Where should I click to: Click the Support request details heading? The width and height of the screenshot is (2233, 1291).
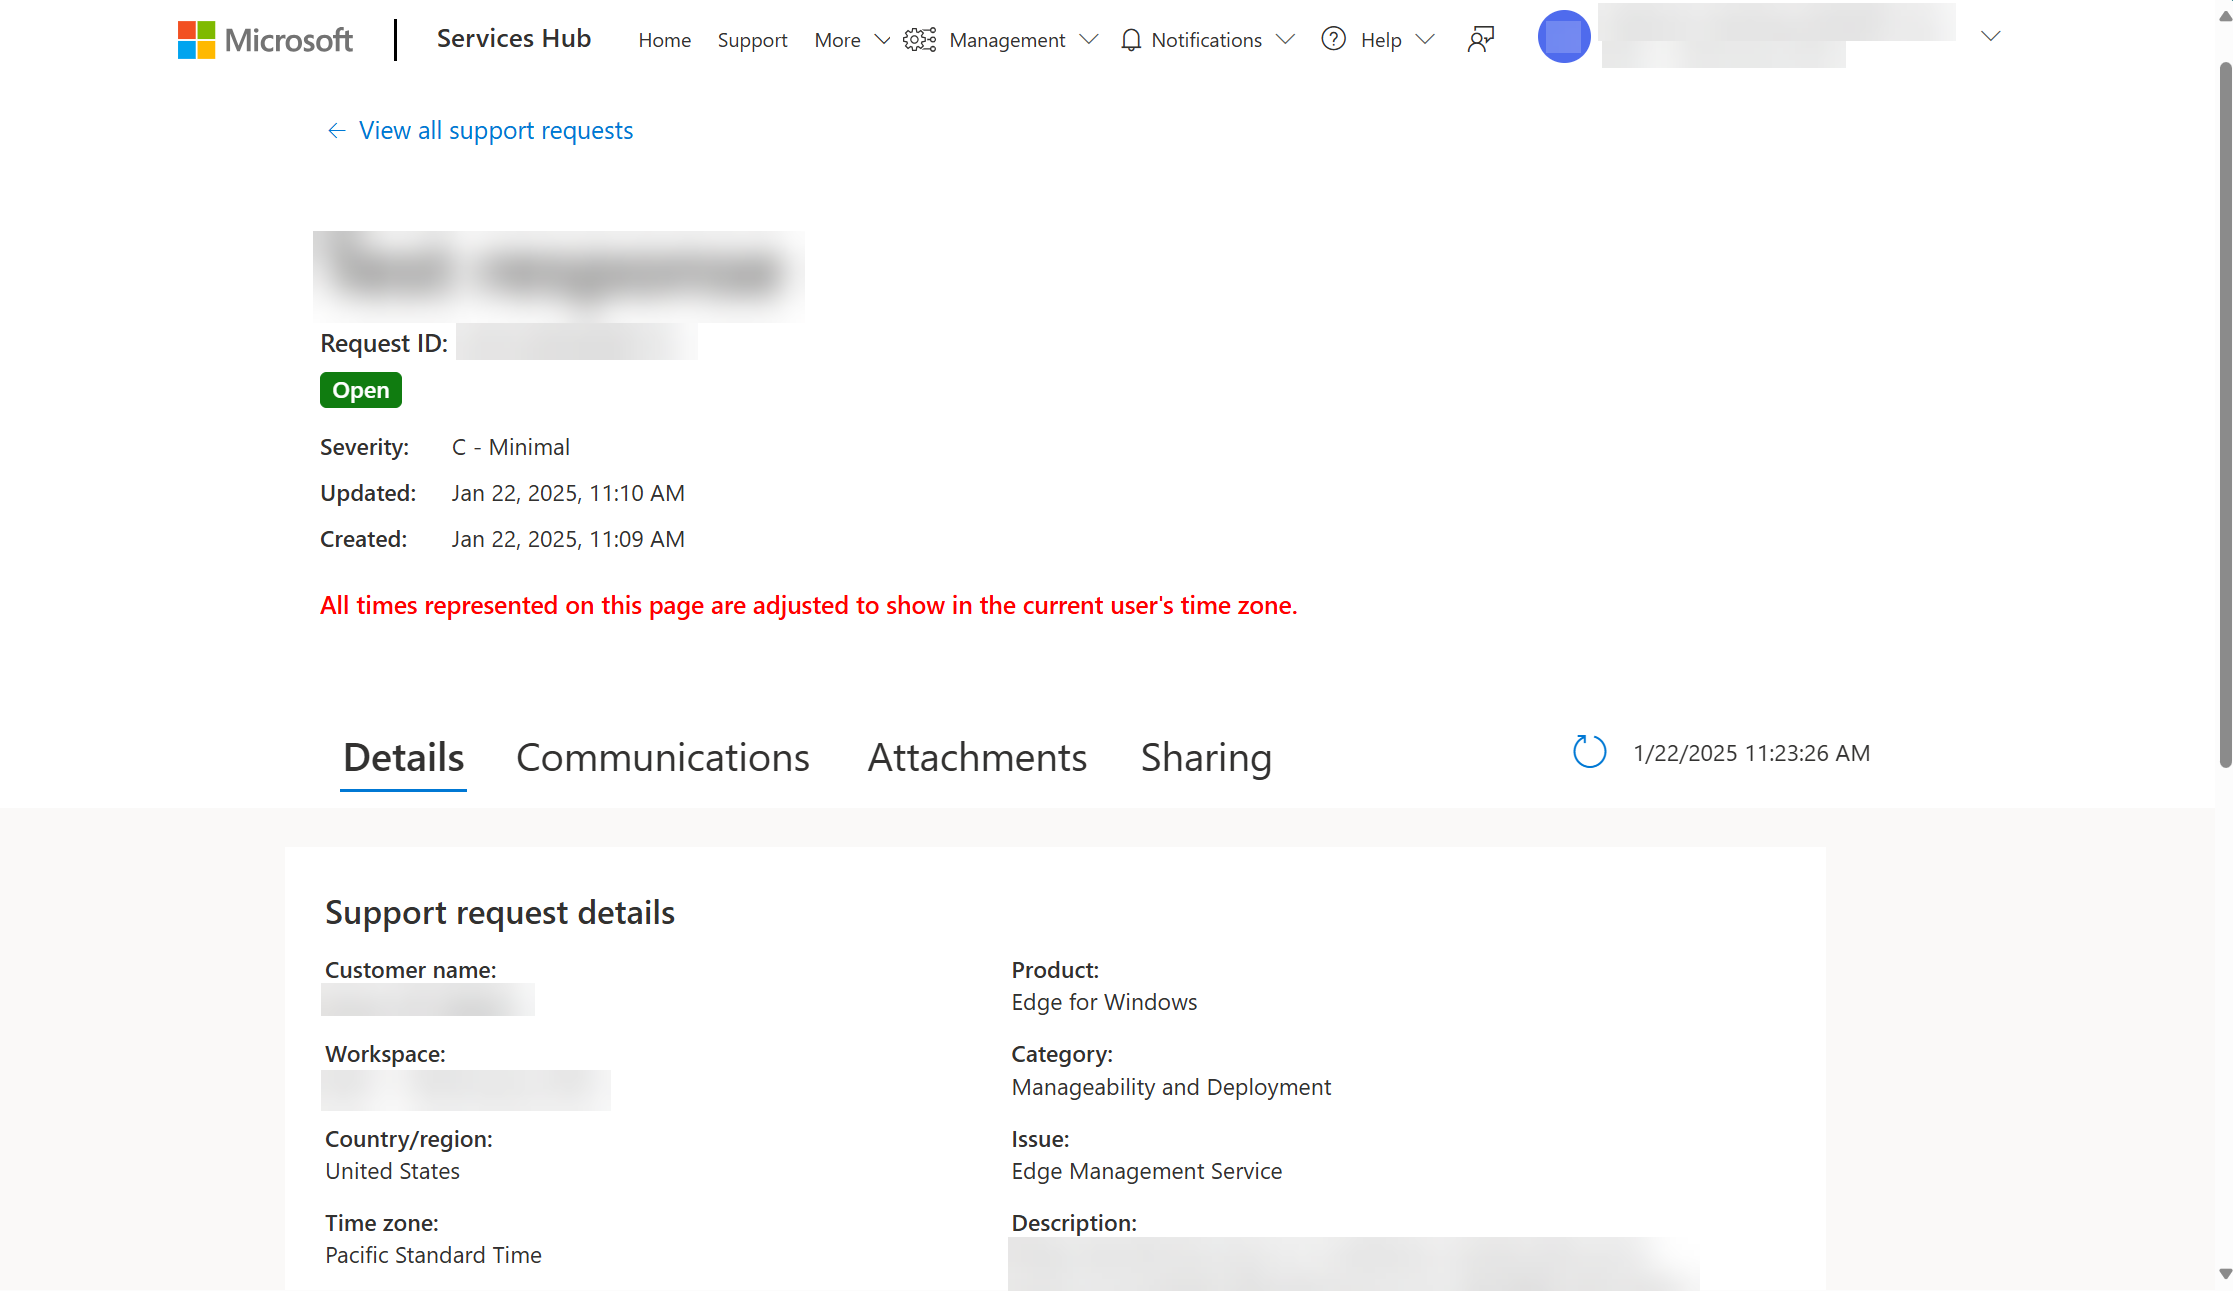pyautogui.click(x=500, y=913)
